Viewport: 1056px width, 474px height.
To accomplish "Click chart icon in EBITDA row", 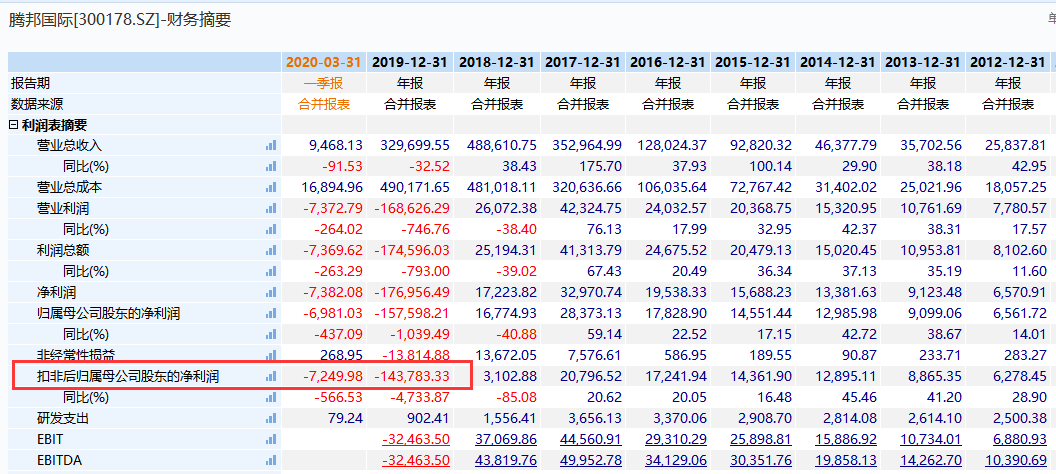I will click(x=270, y=460).
